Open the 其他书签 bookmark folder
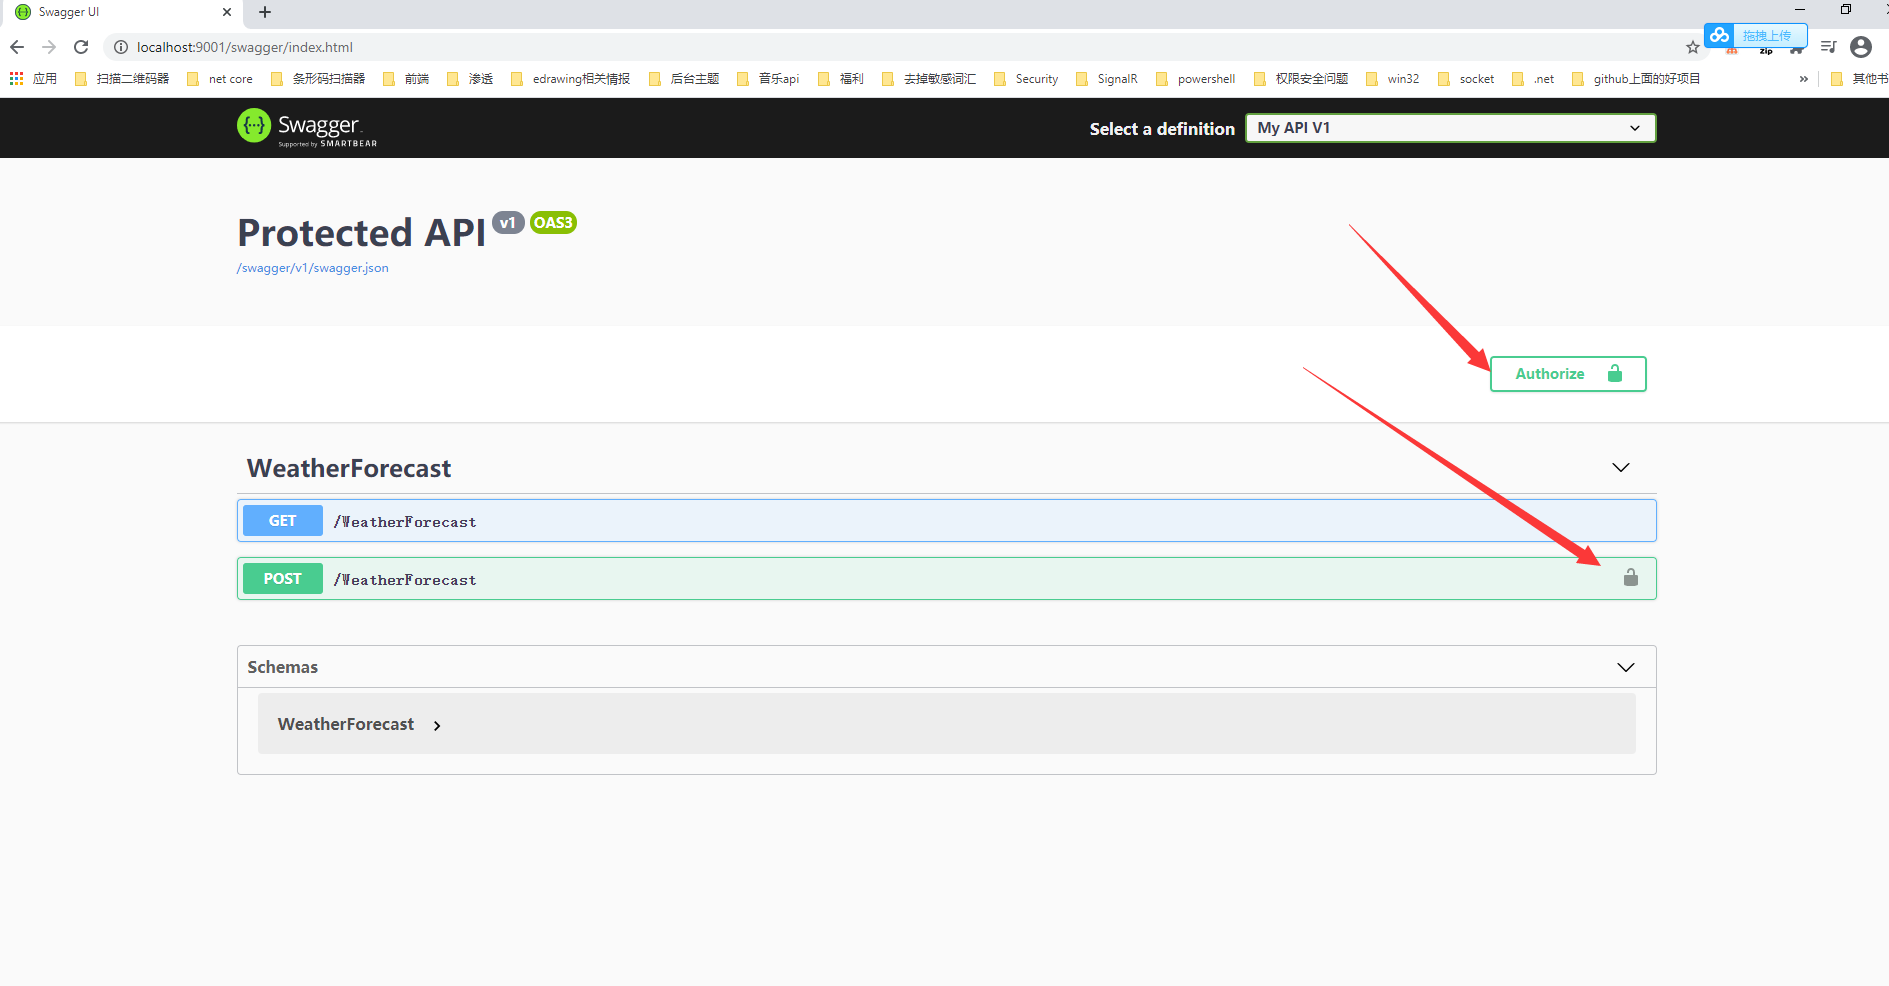The image size is (1889, 986). tap(1859, 78)
